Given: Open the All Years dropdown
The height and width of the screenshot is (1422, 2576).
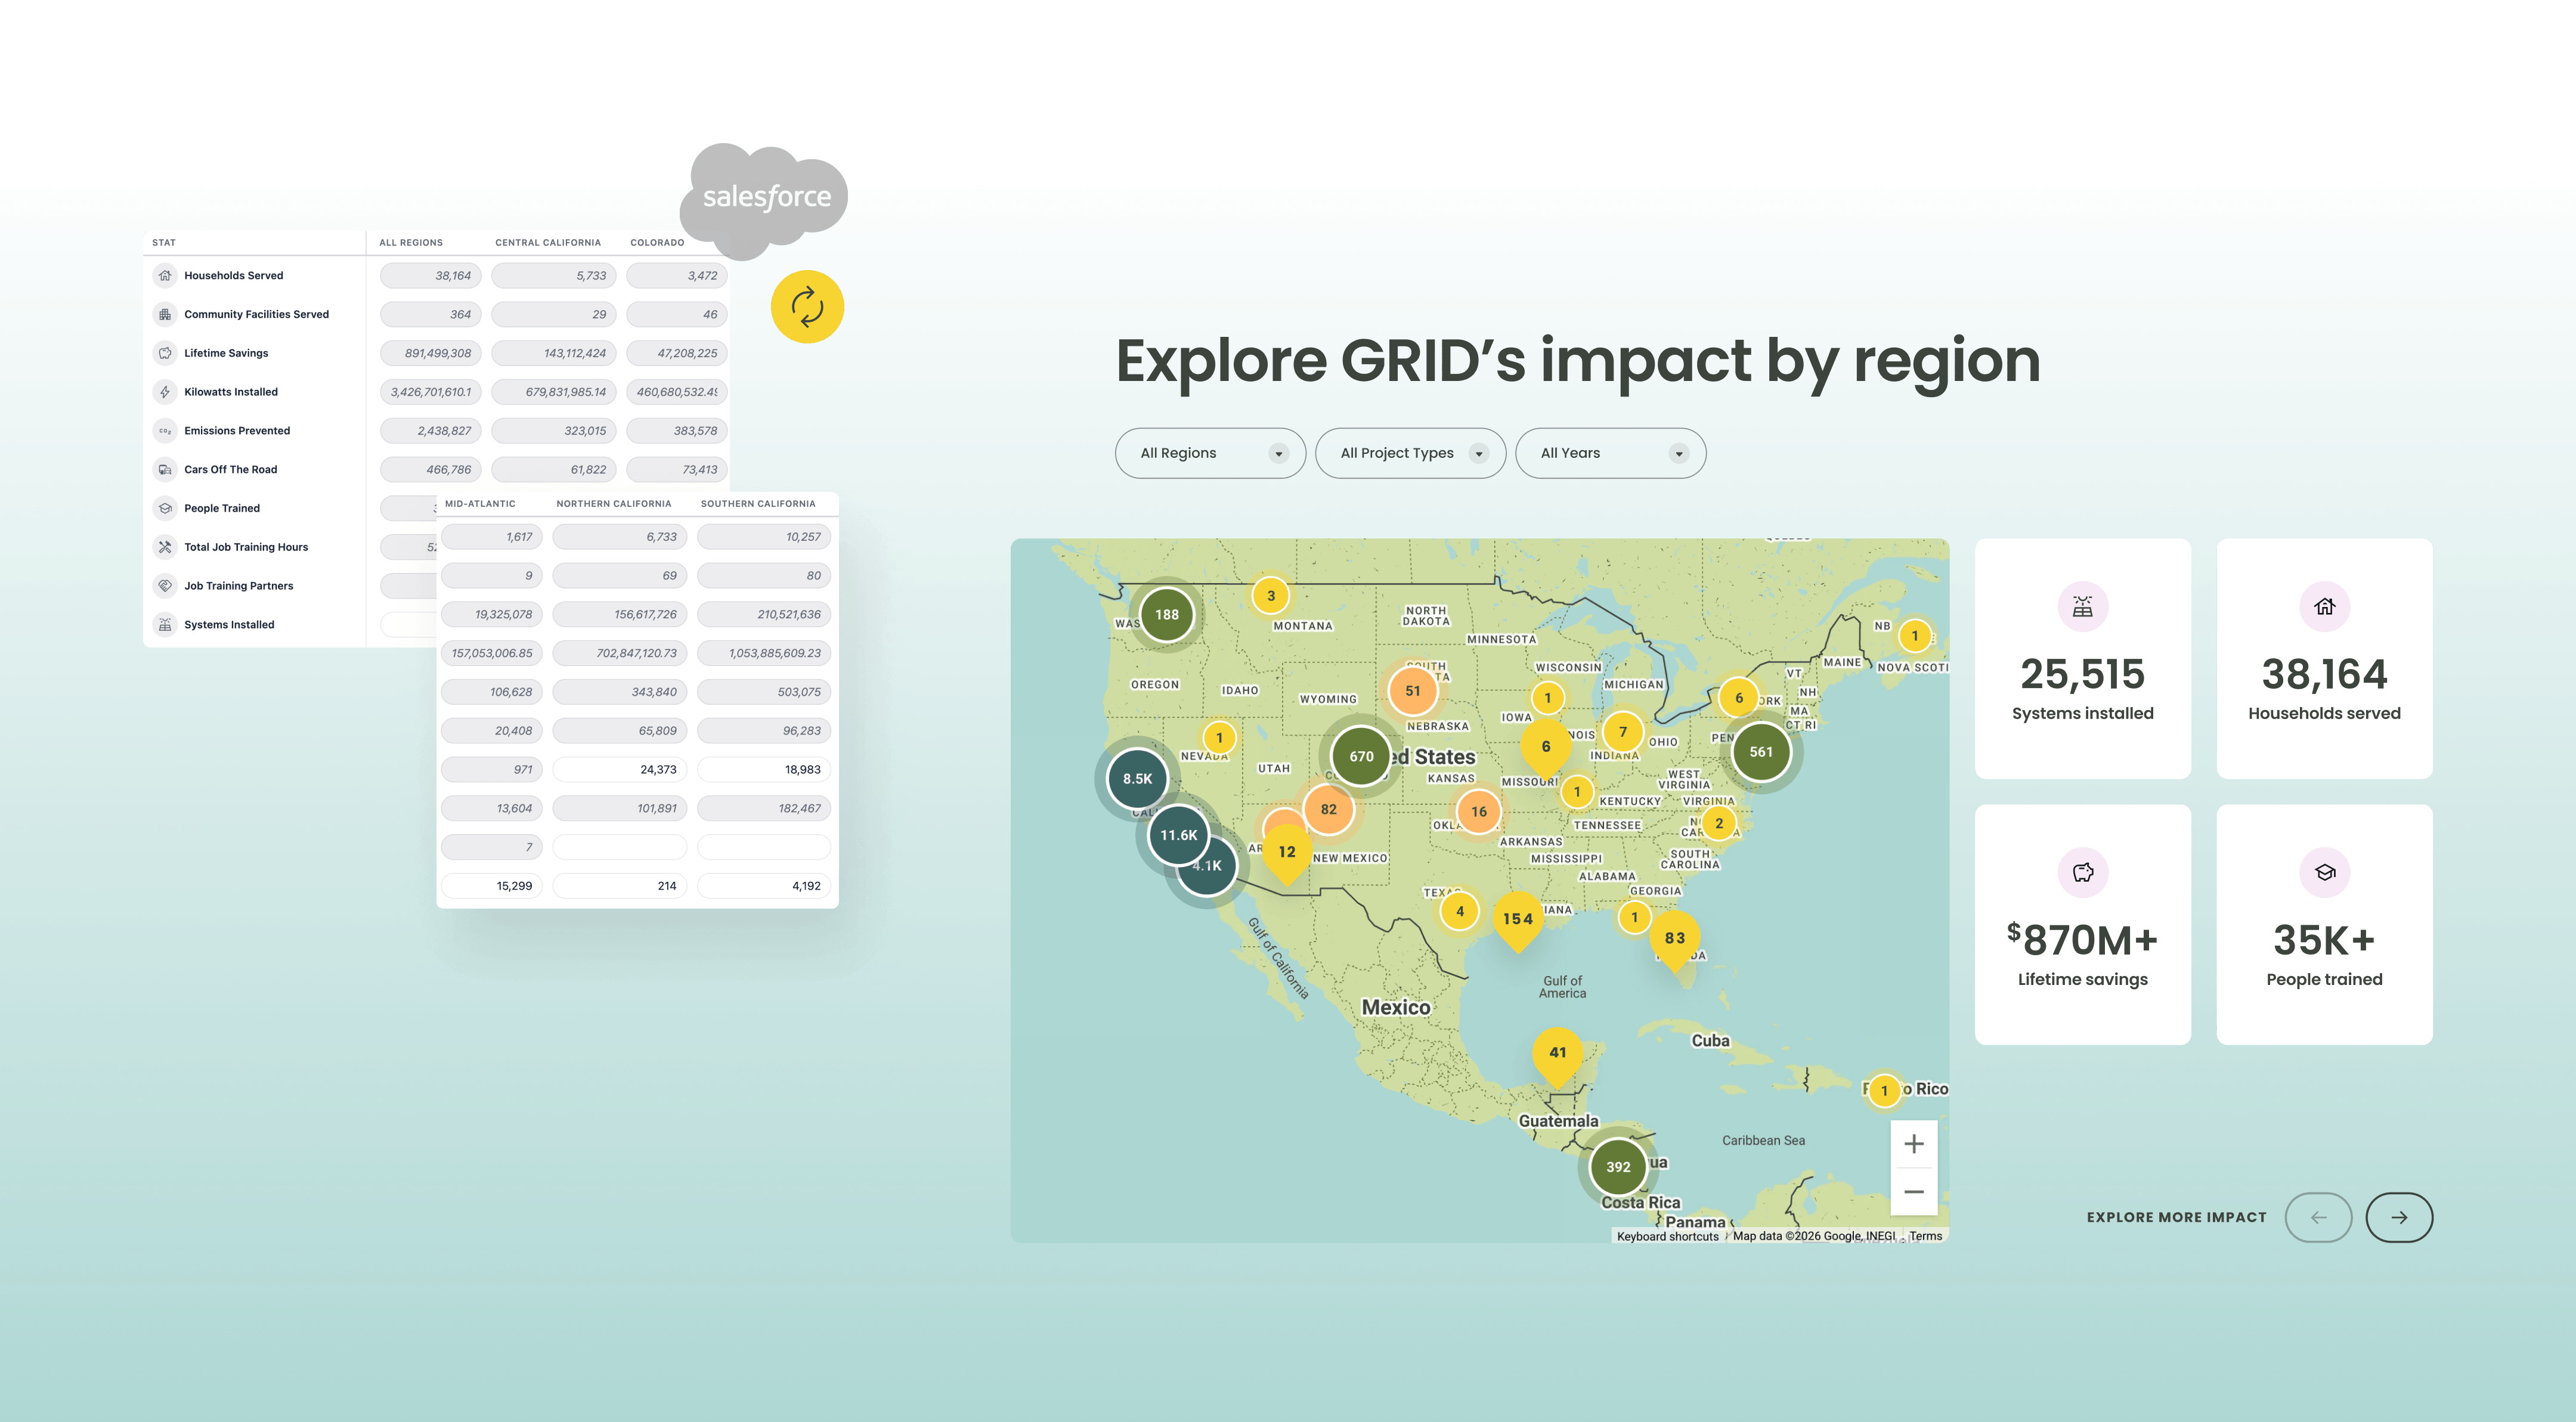Looking at the screenshot, I should 1610,453.
